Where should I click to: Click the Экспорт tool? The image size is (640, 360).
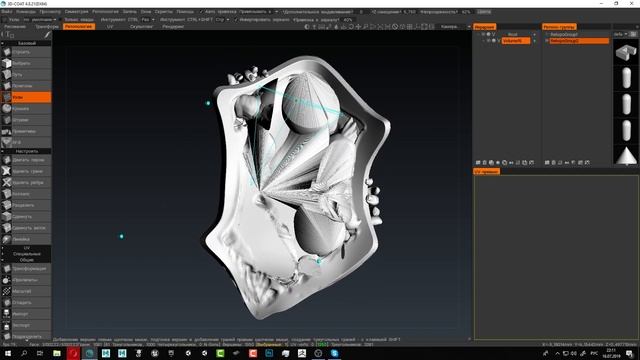(x=26, y=325)
